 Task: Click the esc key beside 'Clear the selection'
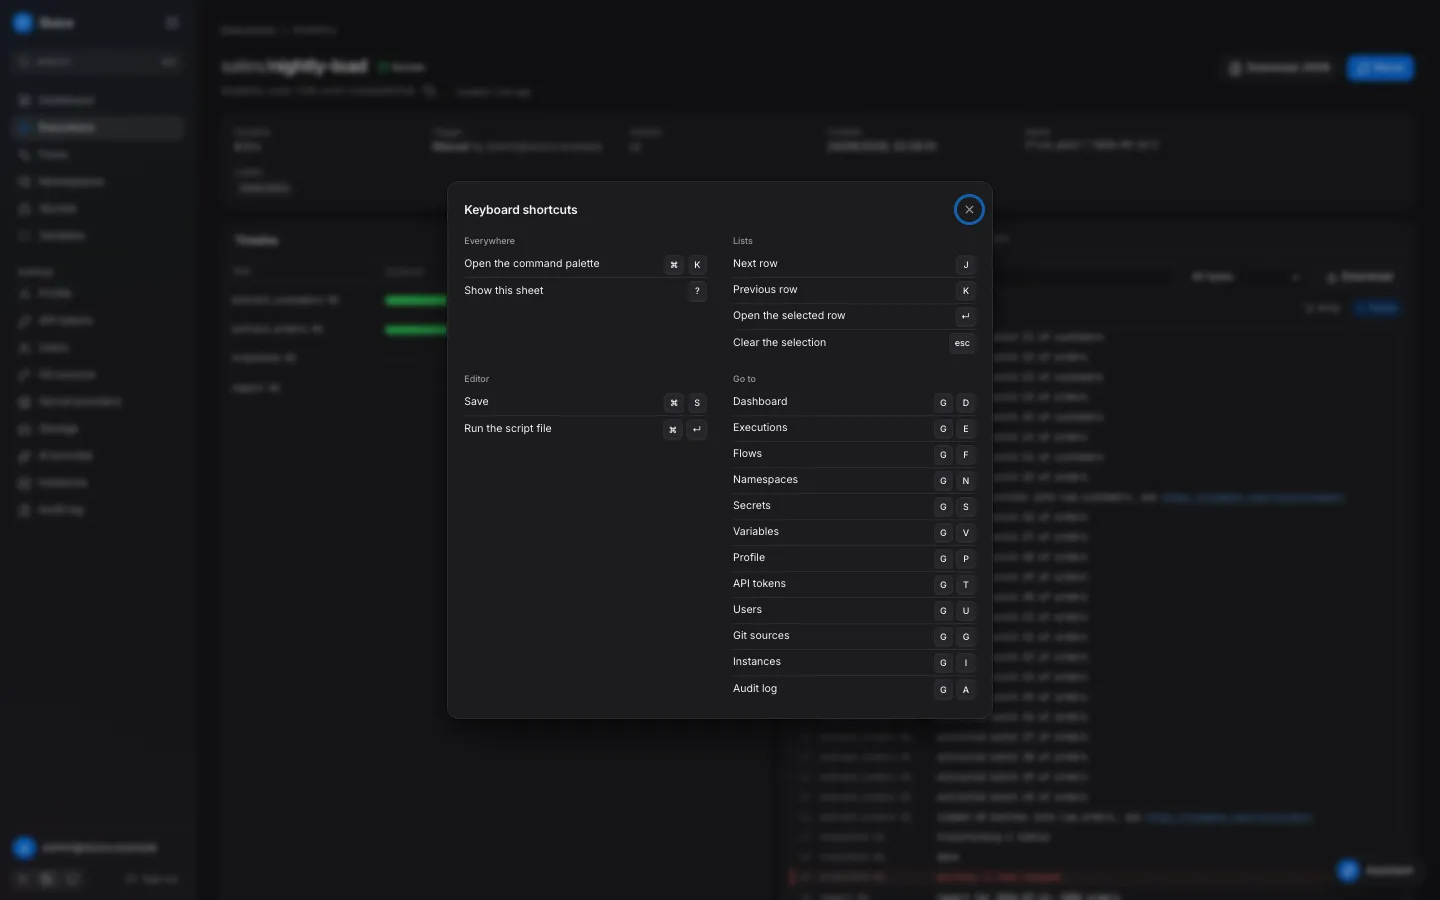point(962,344)
